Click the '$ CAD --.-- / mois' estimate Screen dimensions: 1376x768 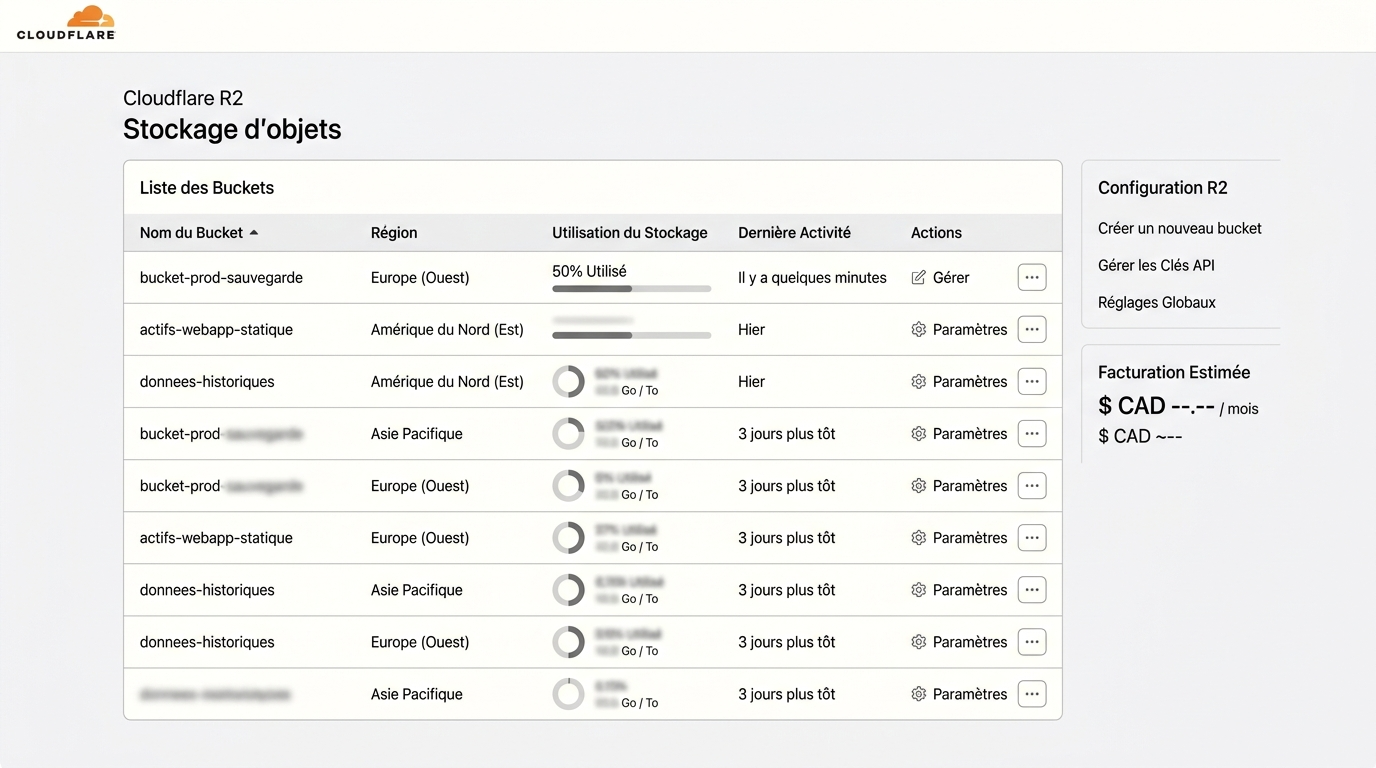click(1178, 406)
